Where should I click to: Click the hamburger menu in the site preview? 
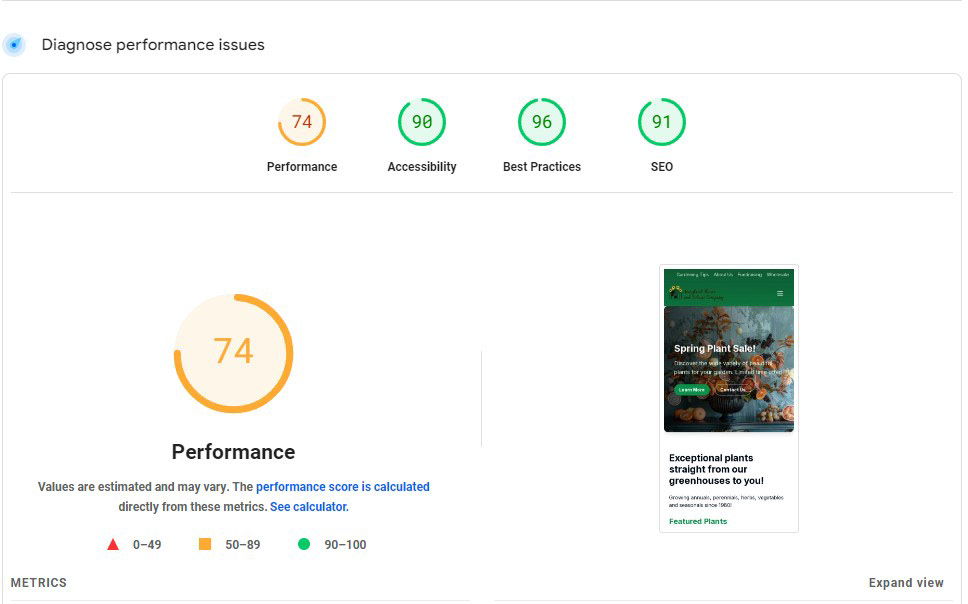pos(780,294)
